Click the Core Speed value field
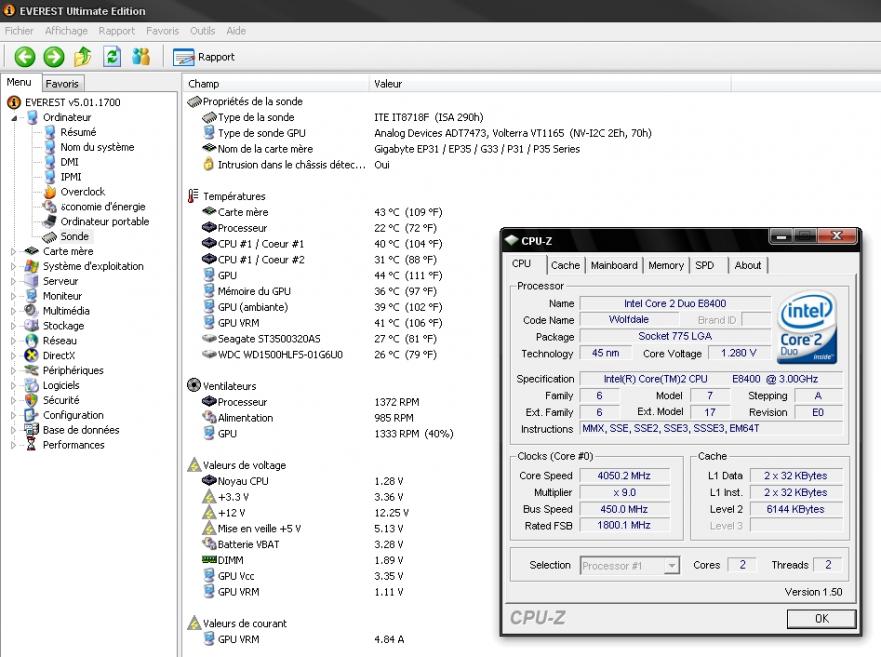Screen dimensions: 881x657 tap(624, 476)
